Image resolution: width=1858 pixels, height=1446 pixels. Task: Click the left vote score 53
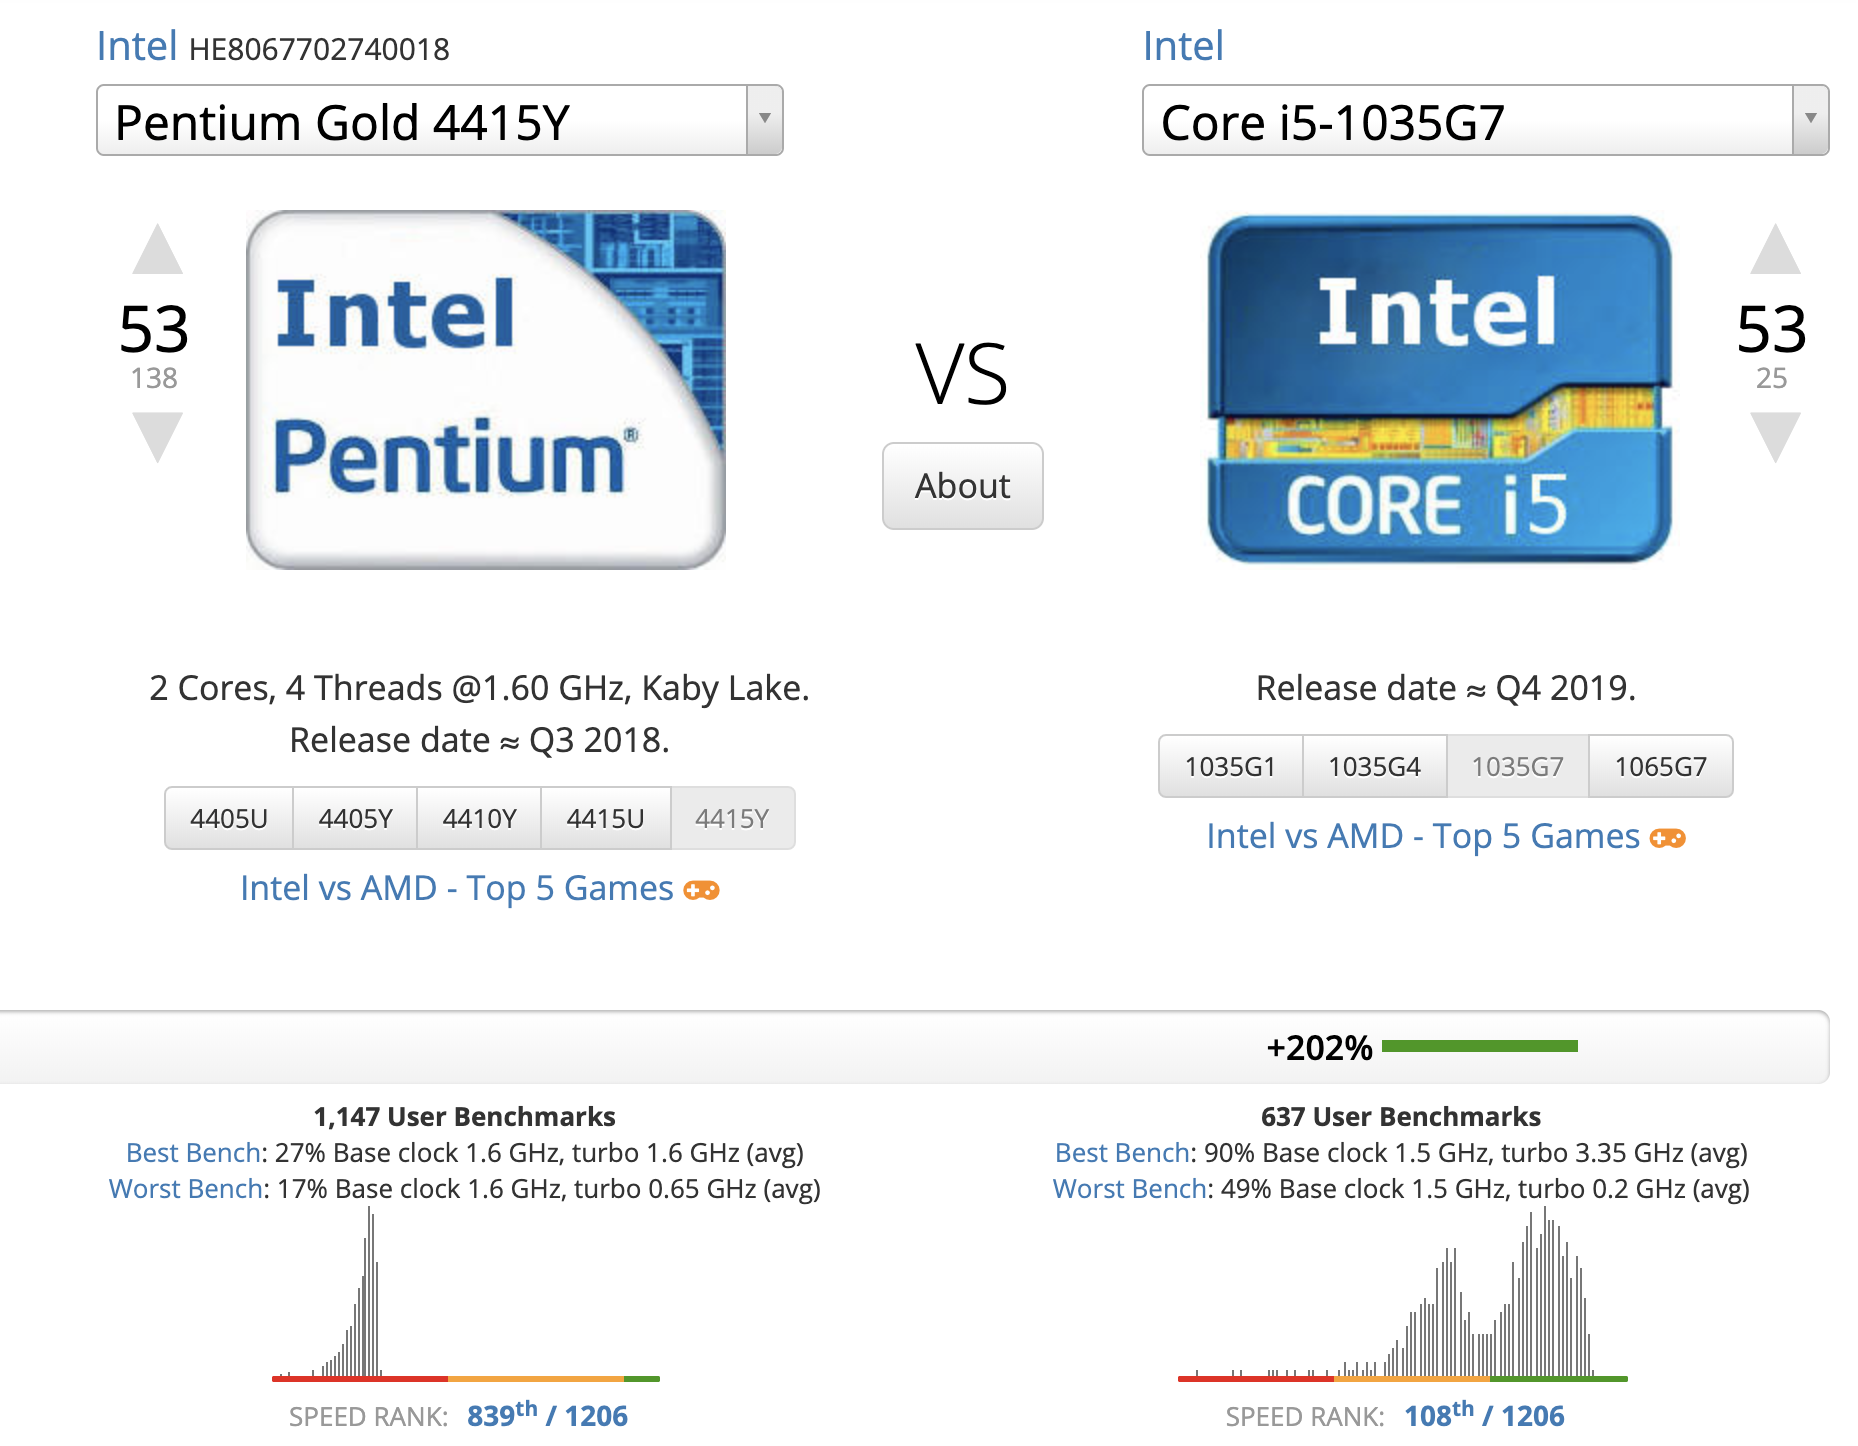[x=154, y=329]
